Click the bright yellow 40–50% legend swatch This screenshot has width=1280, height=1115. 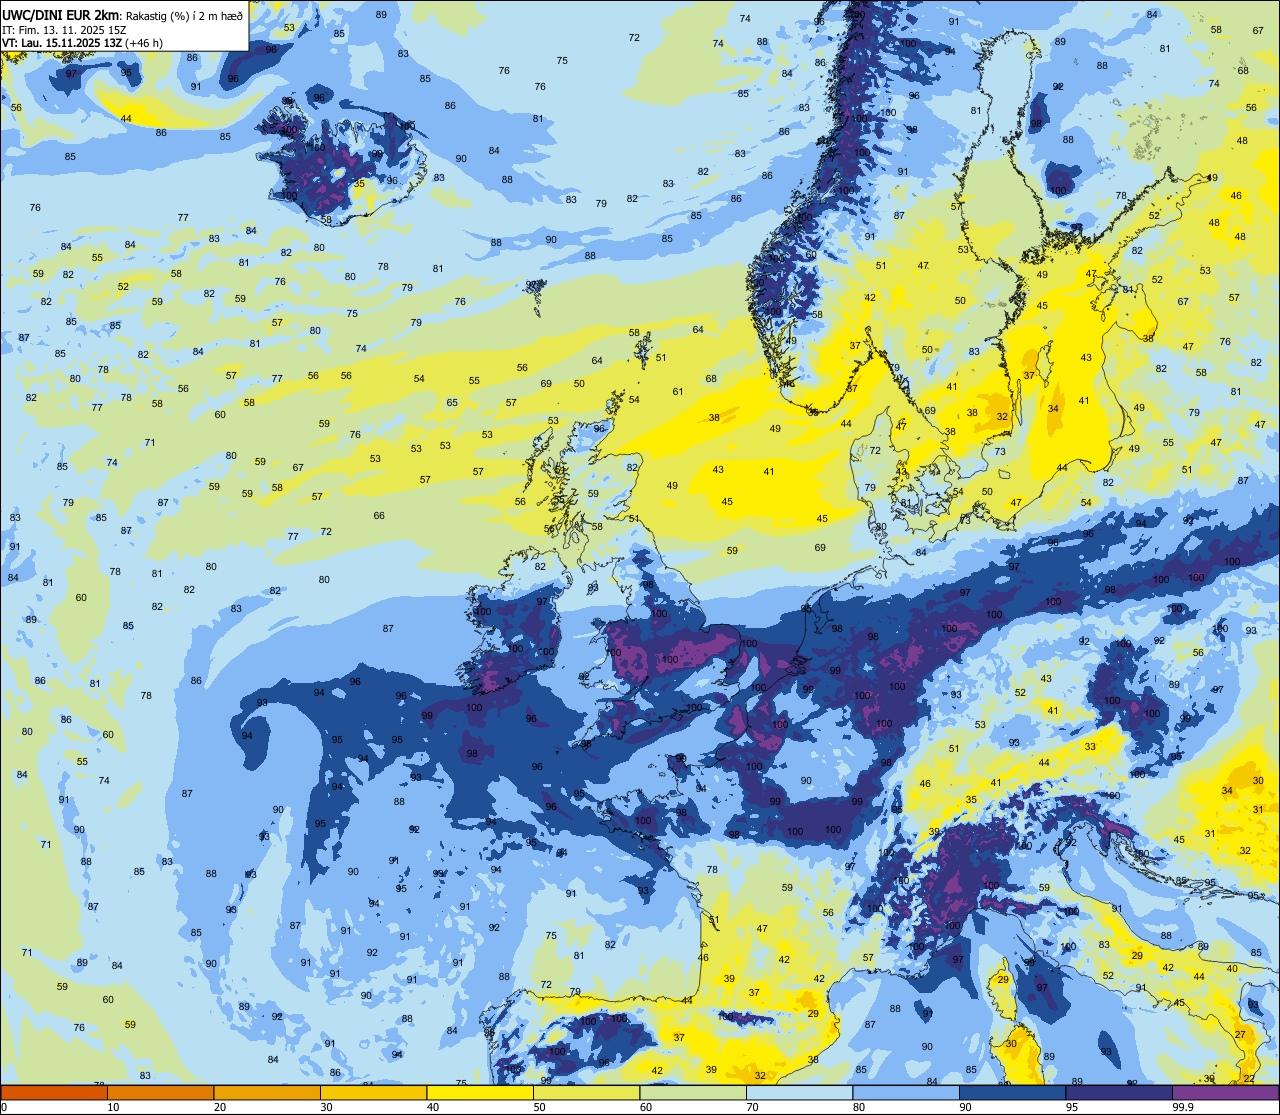480,1093
